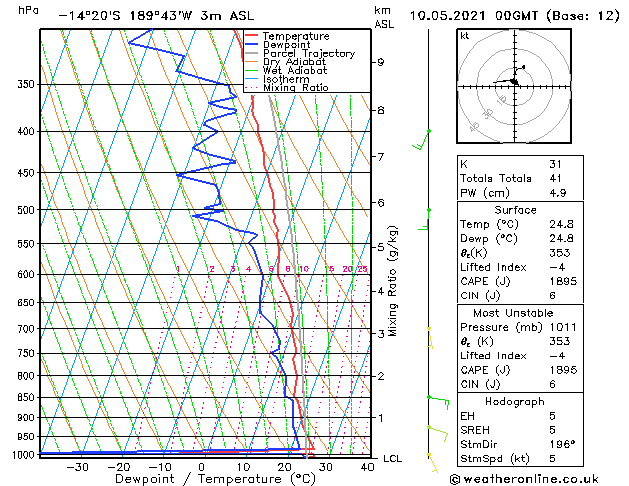Click the wind barb near 700 hPa
This screenshot has height=486, width=629.
(430, 337)
